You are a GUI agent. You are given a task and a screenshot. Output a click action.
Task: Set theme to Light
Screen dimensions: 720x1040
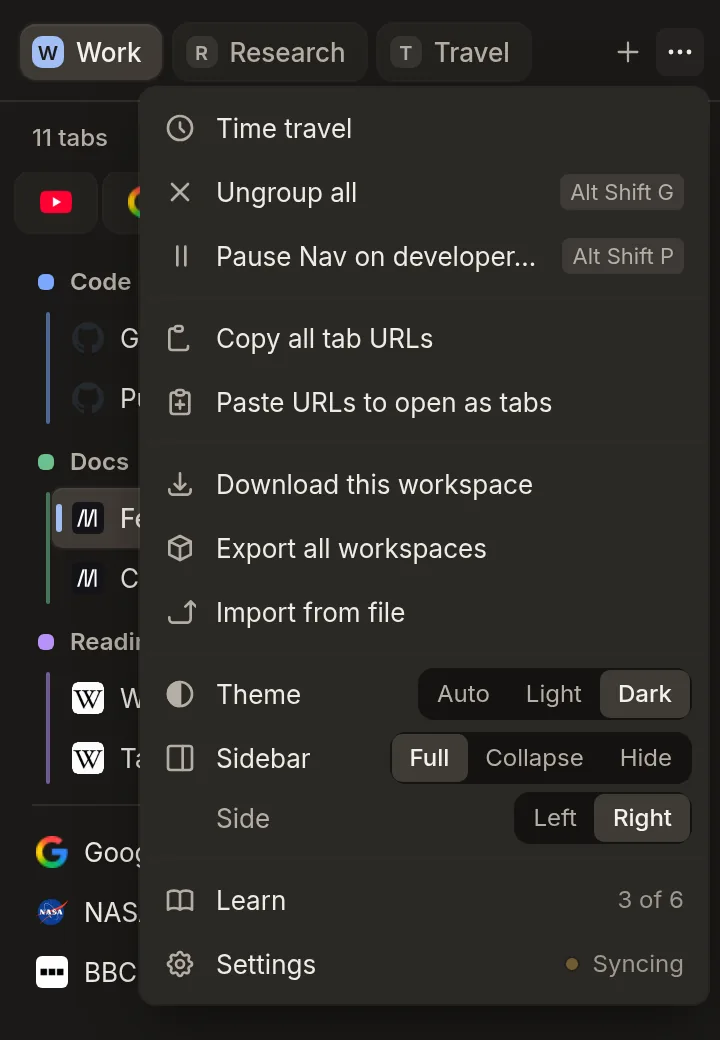pyautogui.click(x=554, y=694)
